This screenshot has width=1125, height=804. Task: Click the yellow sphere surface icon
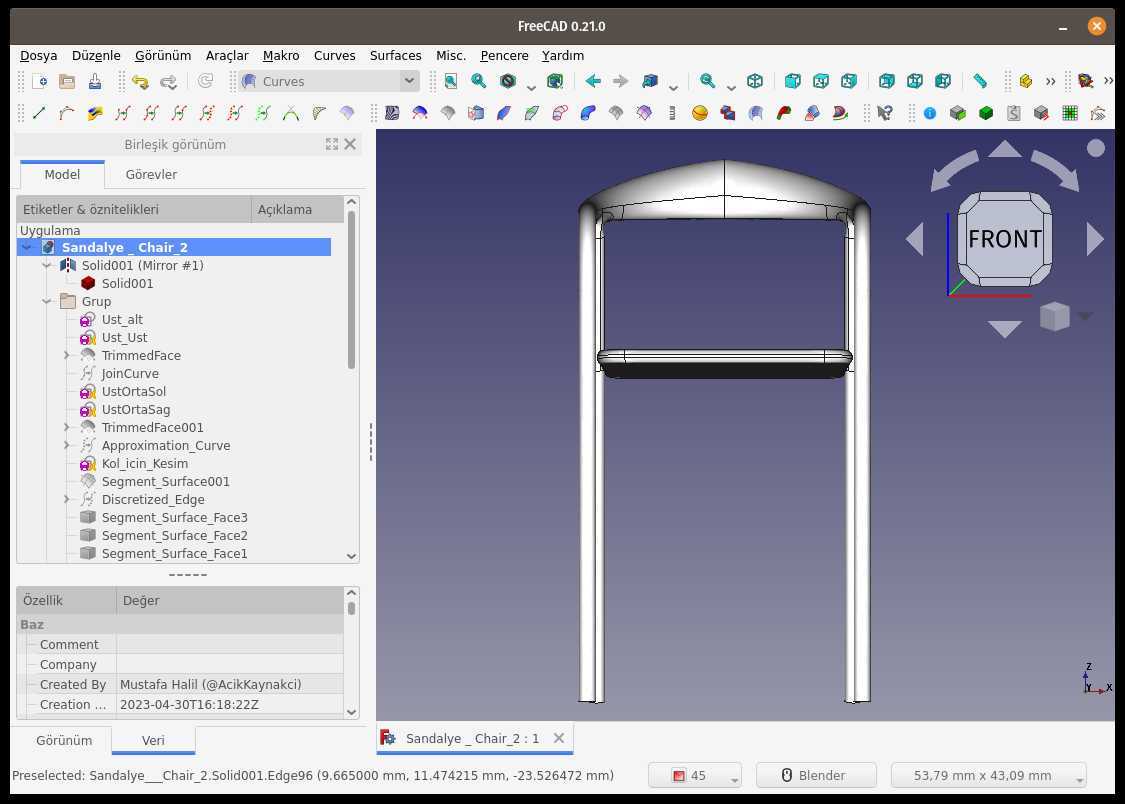pyautogui.click(x=700, y=113)
